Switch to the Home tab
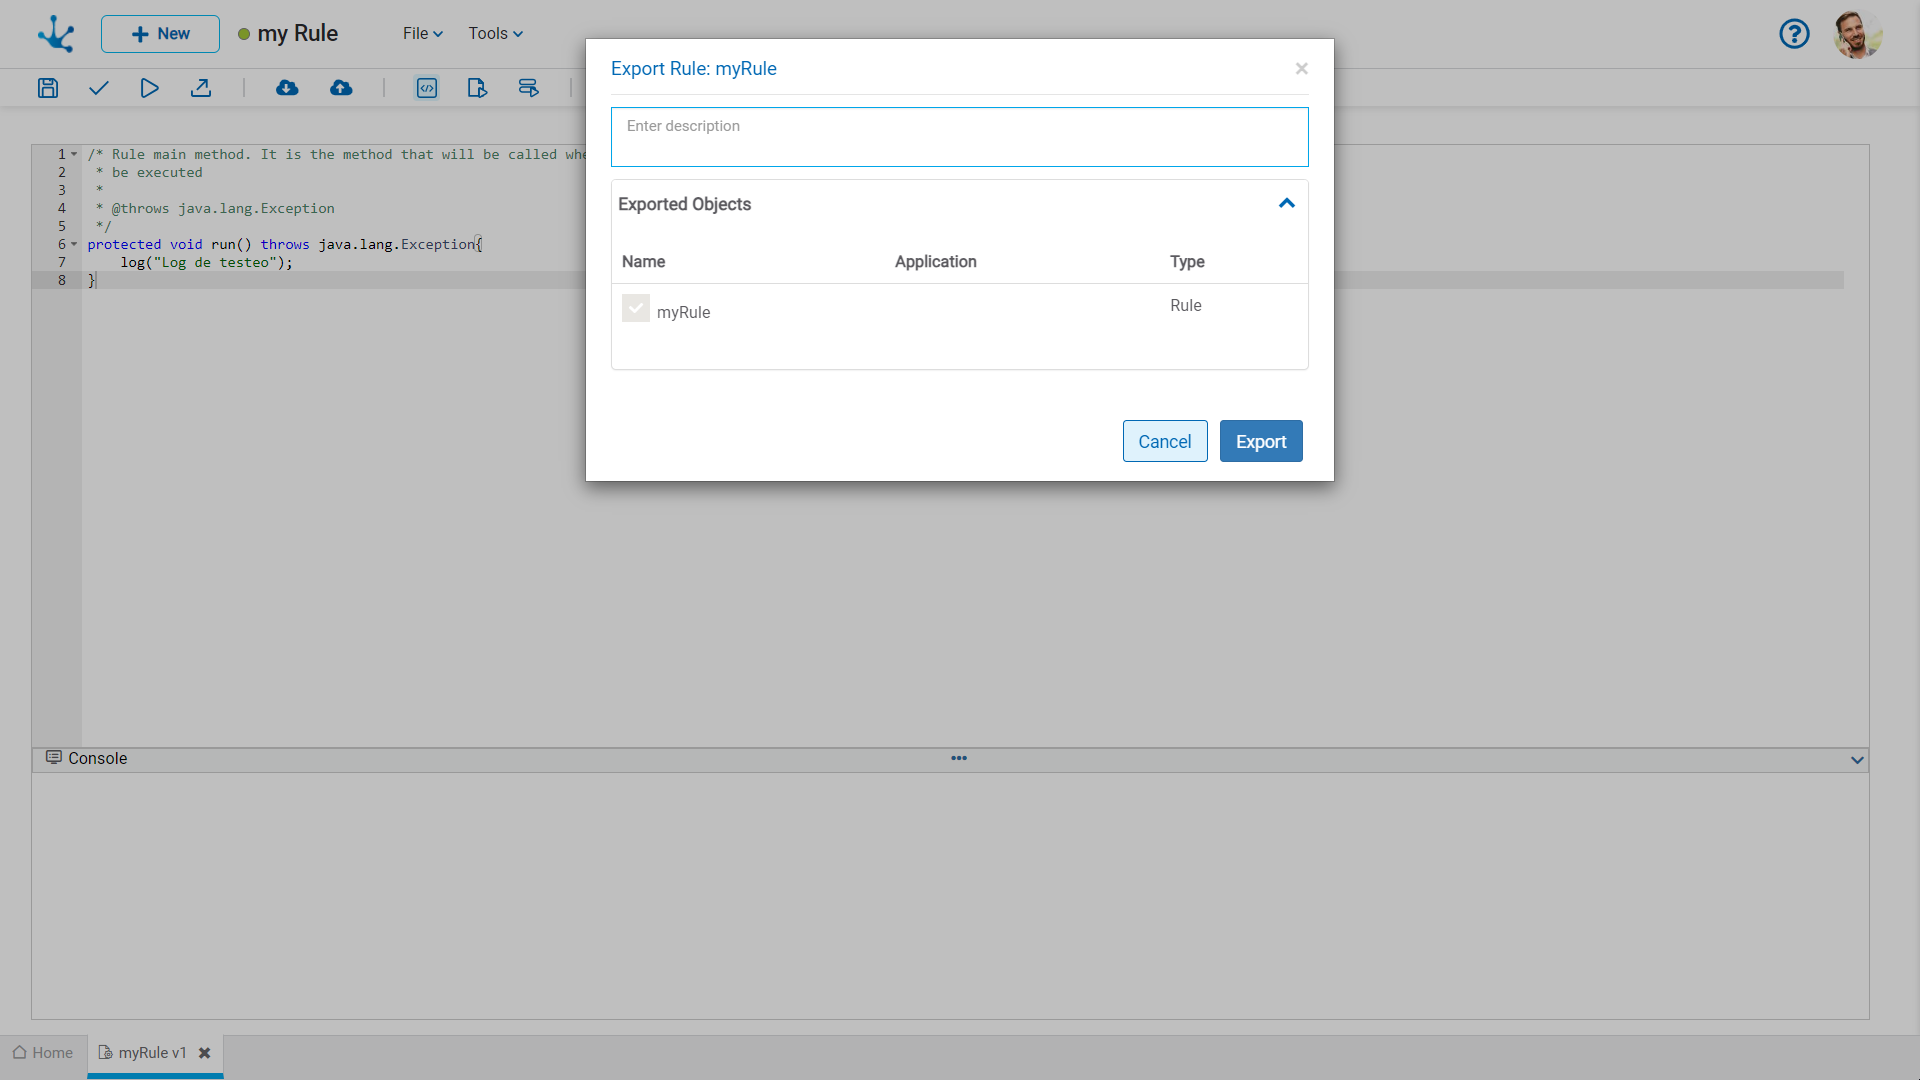1920x1080 pixels. click(43, 1053)
